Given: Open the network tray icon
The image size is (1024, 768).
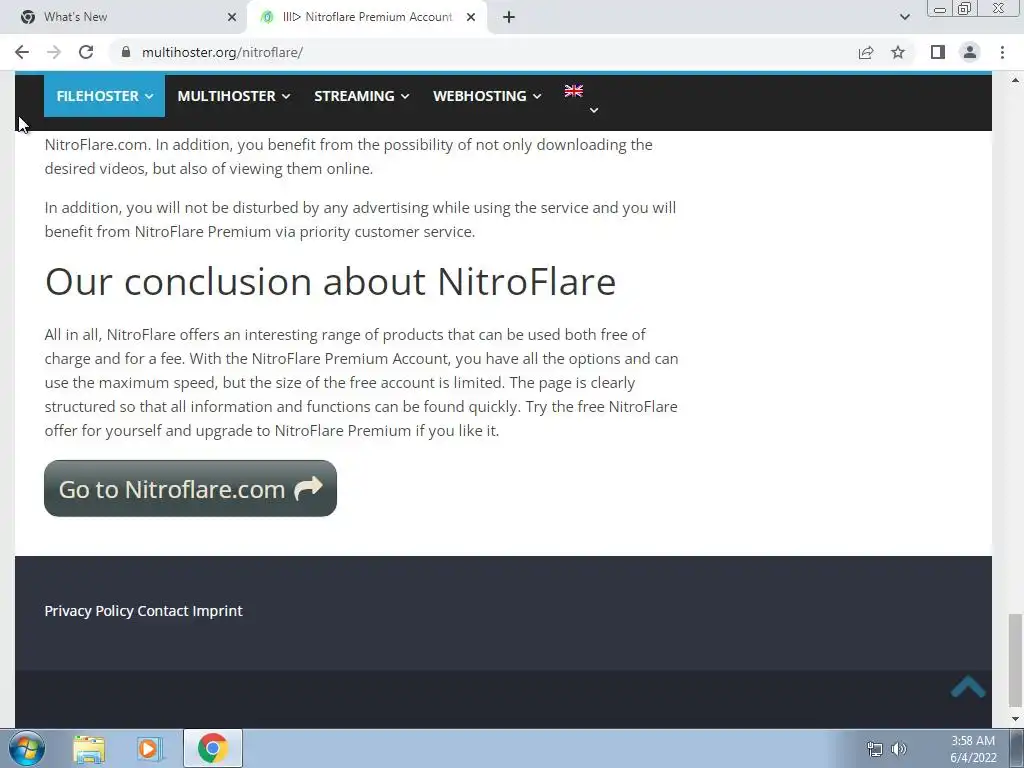Looking at the screenshot, I should (874, 749).
